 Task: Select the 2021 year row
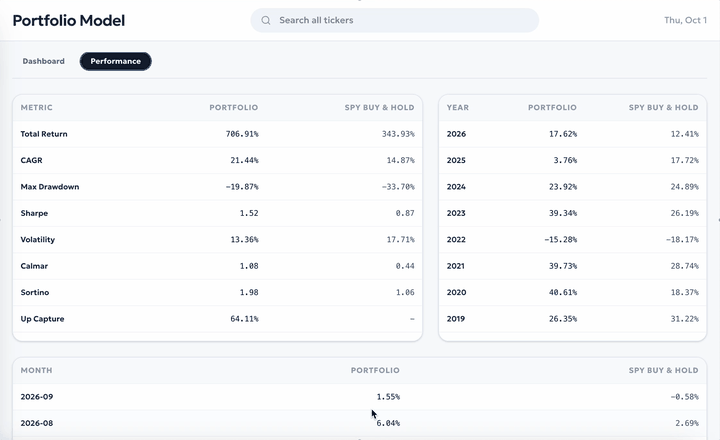pyautogui.click(x=573, y=266)
